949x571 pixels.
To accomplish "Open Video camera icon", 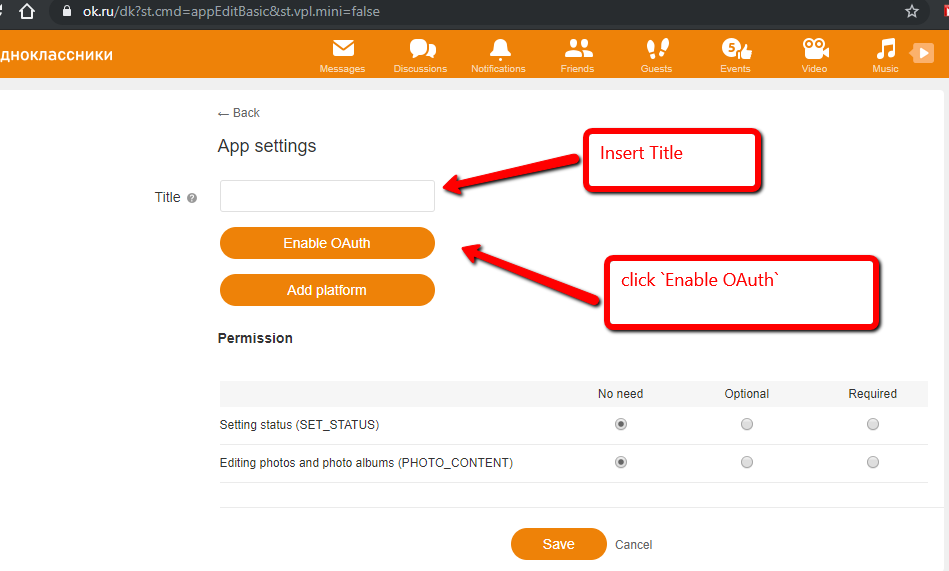I will tap(814, 49).
